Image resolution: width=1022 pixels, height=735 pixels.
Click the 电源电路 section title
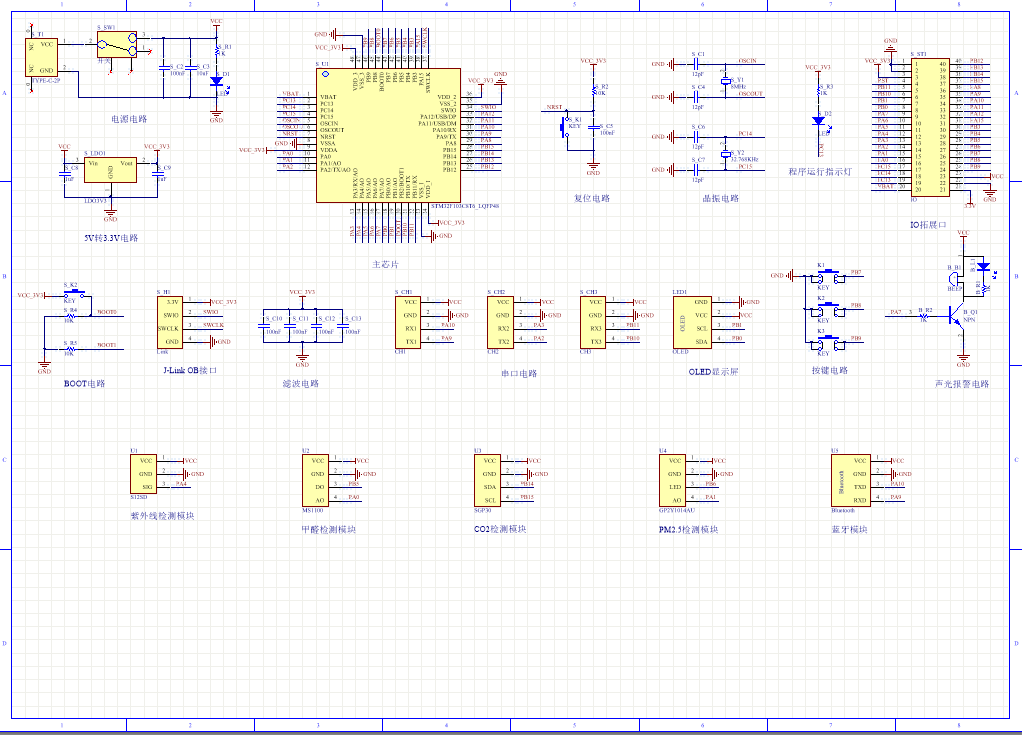[129, 119]
